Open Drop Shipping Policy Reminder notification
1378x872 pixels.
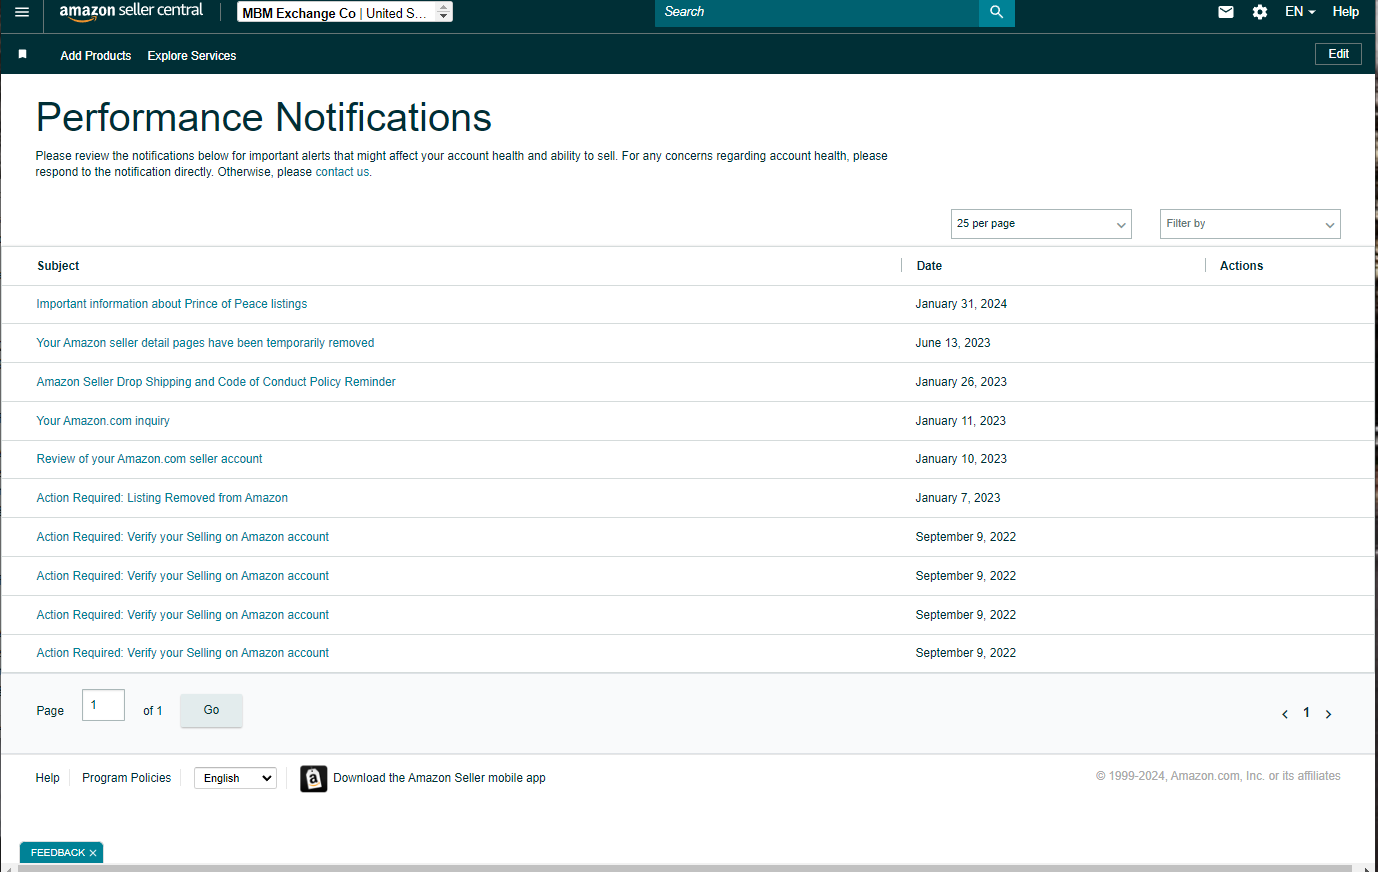point(216,382)
